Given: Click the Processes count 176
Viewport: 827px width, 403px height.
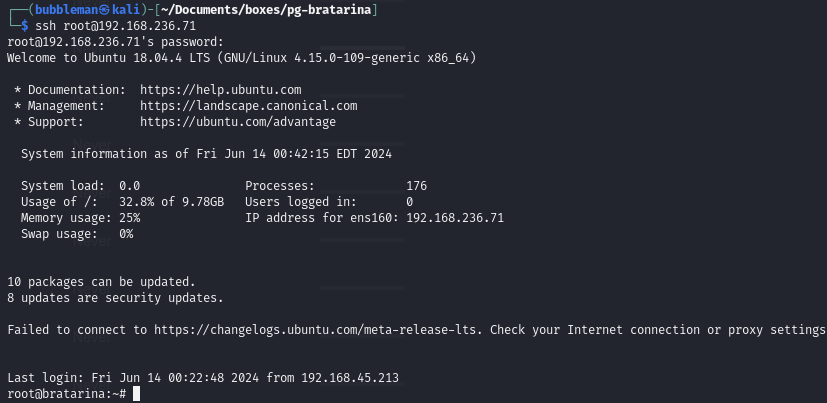Looking at the screenshot, I should [x=417, y=186].
